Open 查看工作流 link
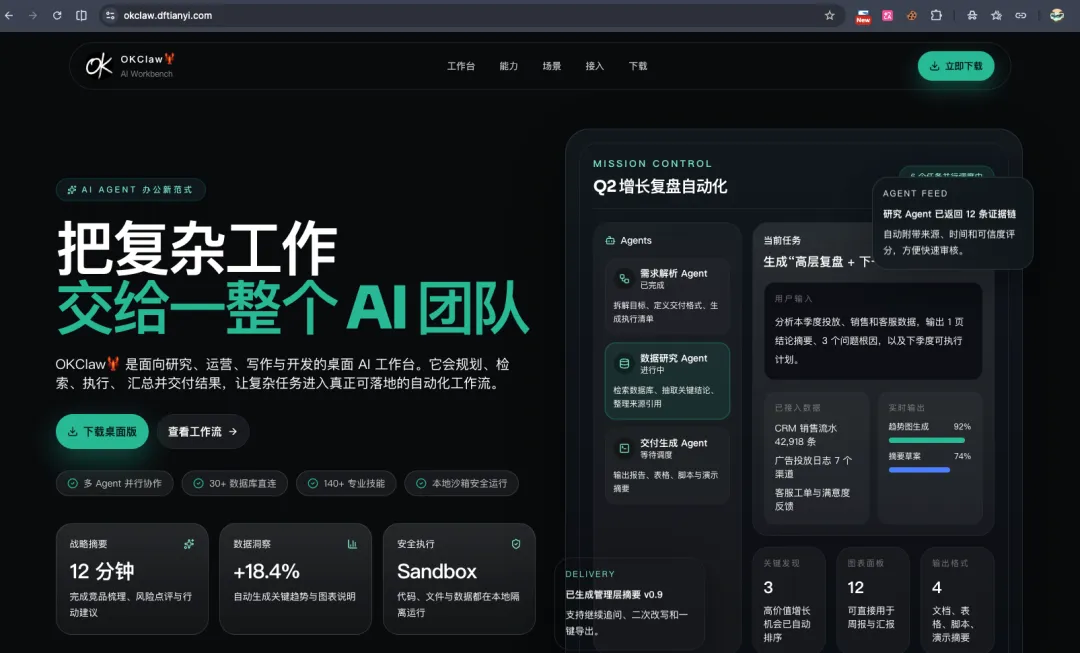The width and height of the screenshot is (1080, 653). 202,431
